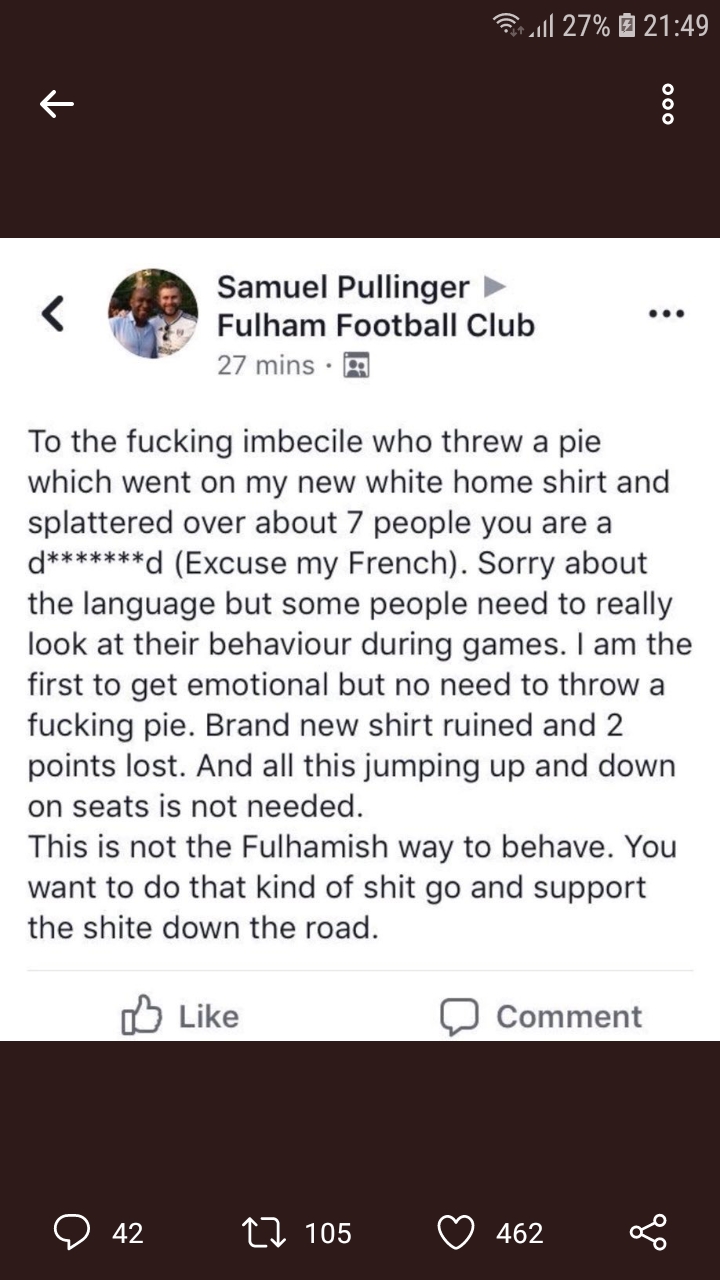This screenshot has width=720, height=1280.
Task: Tap the 105 retweets count
Action: (x=328, y=1233)
